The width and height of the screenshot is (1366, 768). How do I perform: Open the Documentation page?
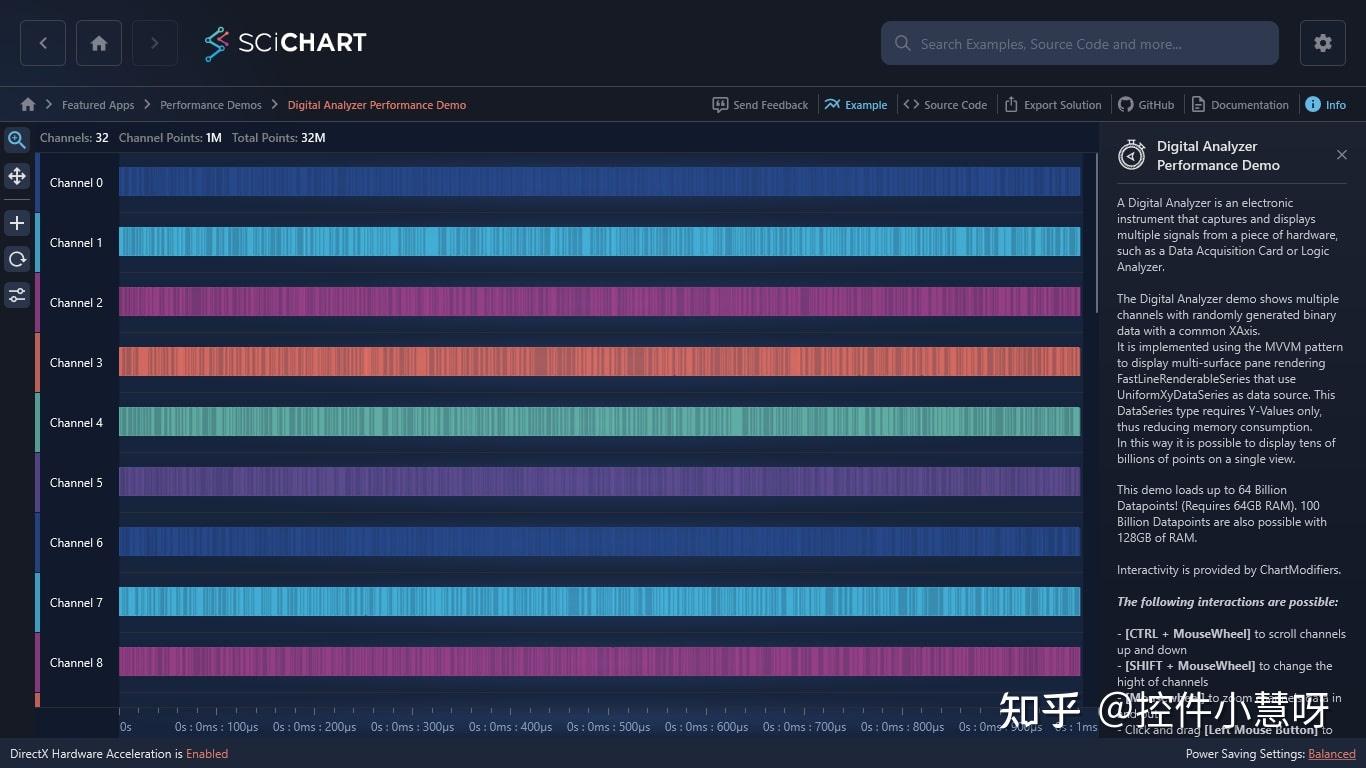pos(1240,104)
